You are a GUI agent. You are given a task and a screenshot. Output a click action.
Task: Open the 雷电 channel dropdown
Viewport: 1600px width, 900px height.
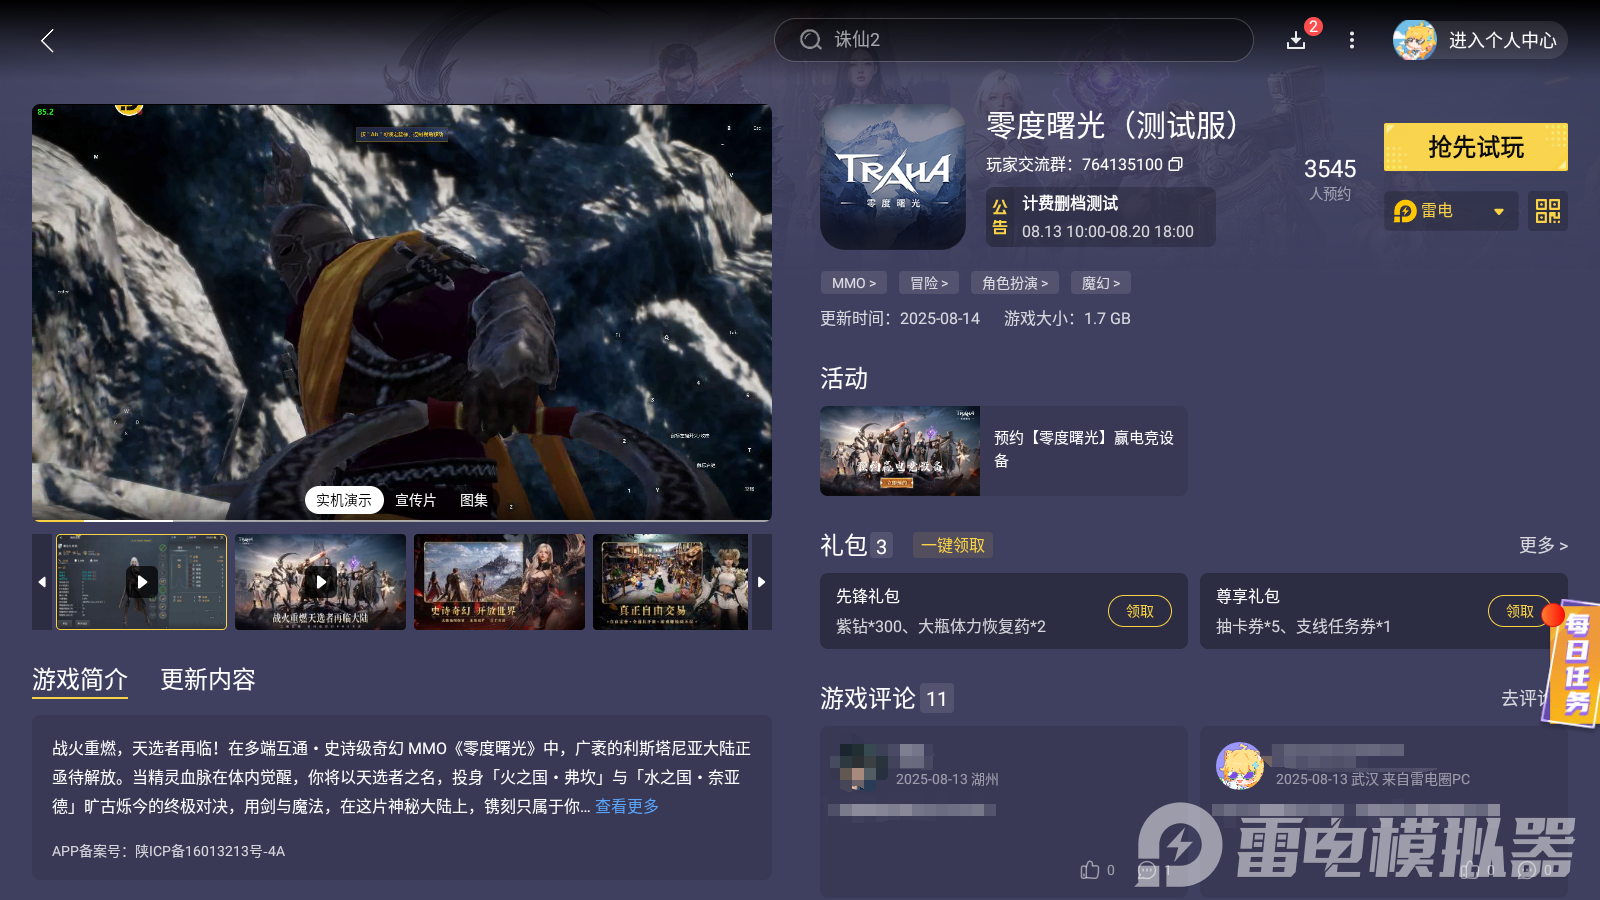click(1450, 211)
